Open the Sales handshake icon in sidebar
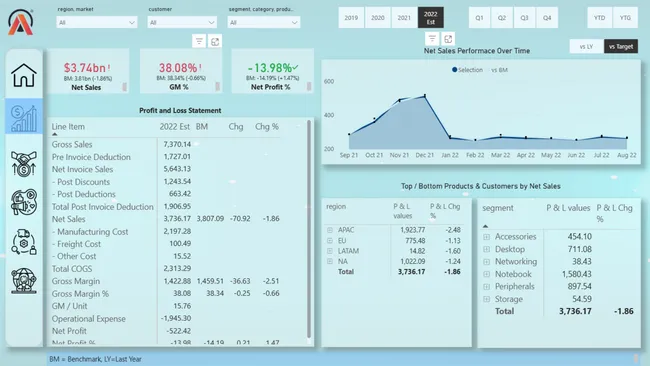The image size is (650, 366). [24, 163]
